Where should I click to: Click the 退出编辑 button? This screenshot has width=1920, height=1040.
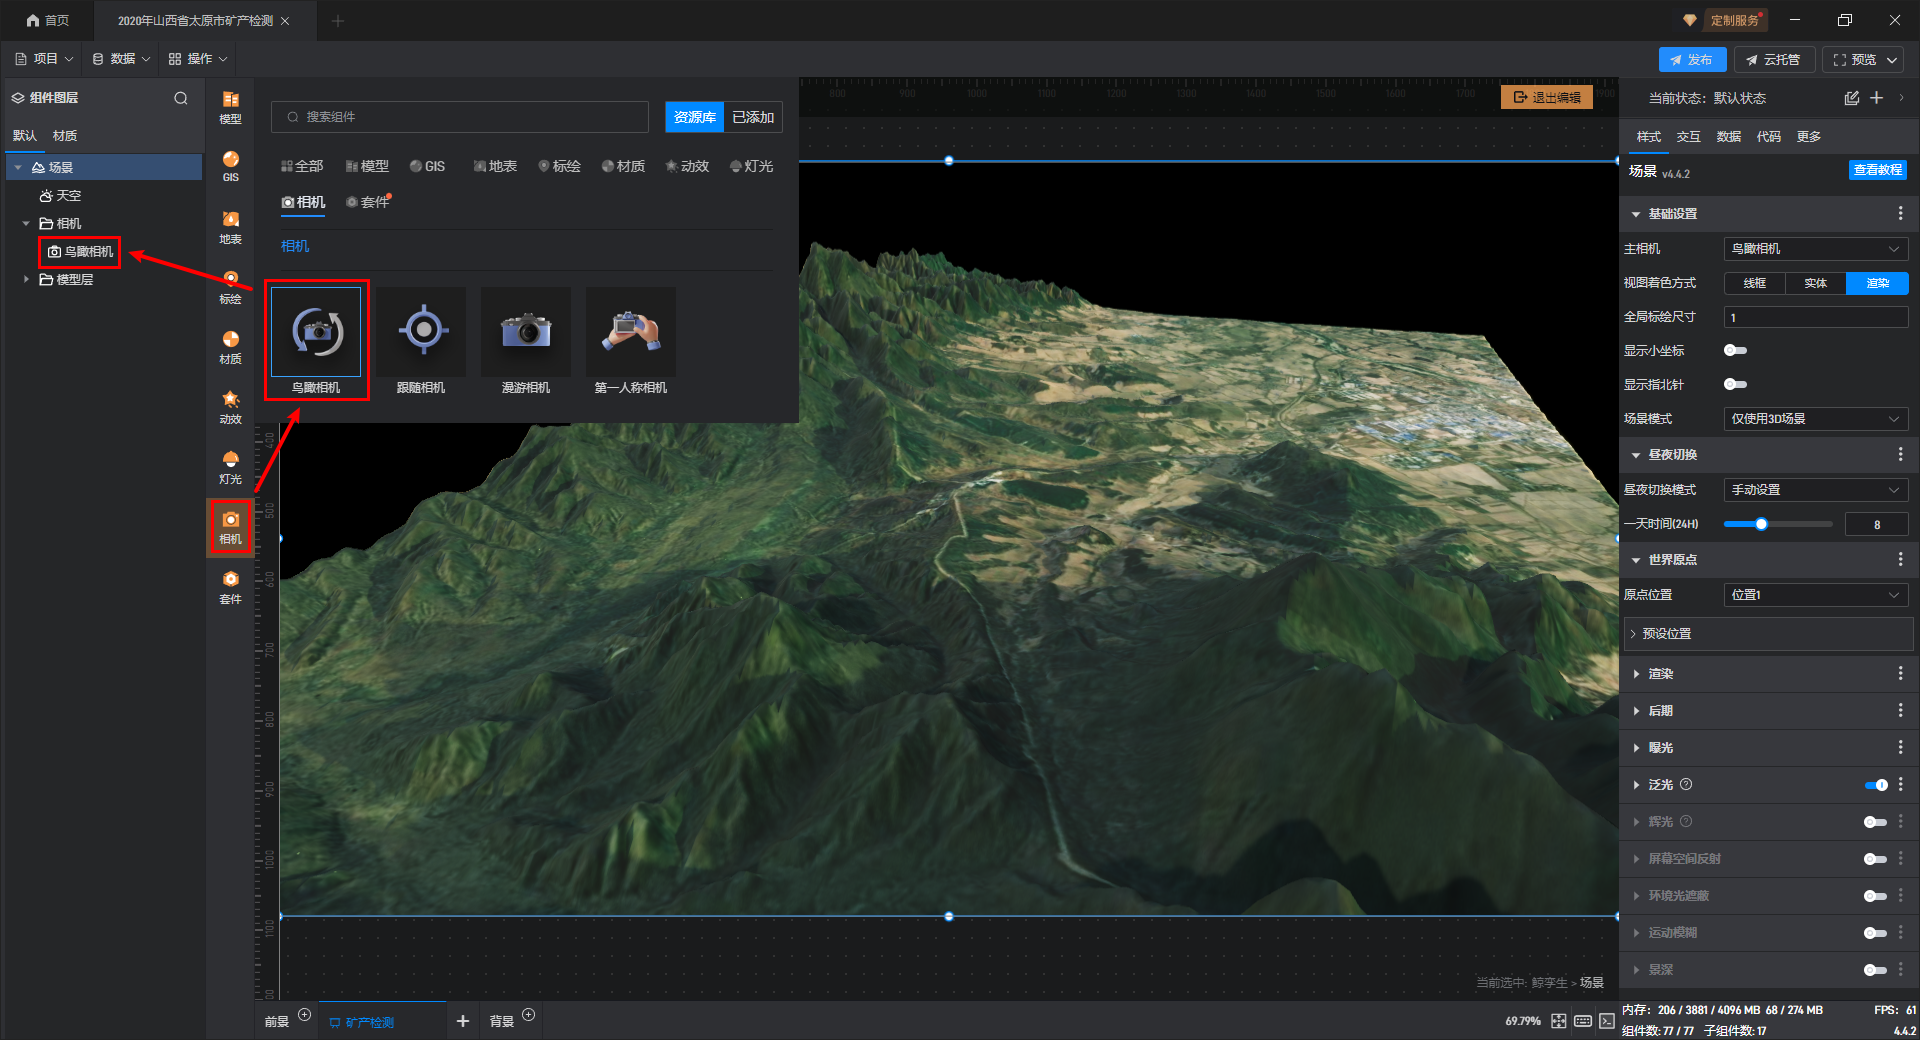(x=1547, y=97)
